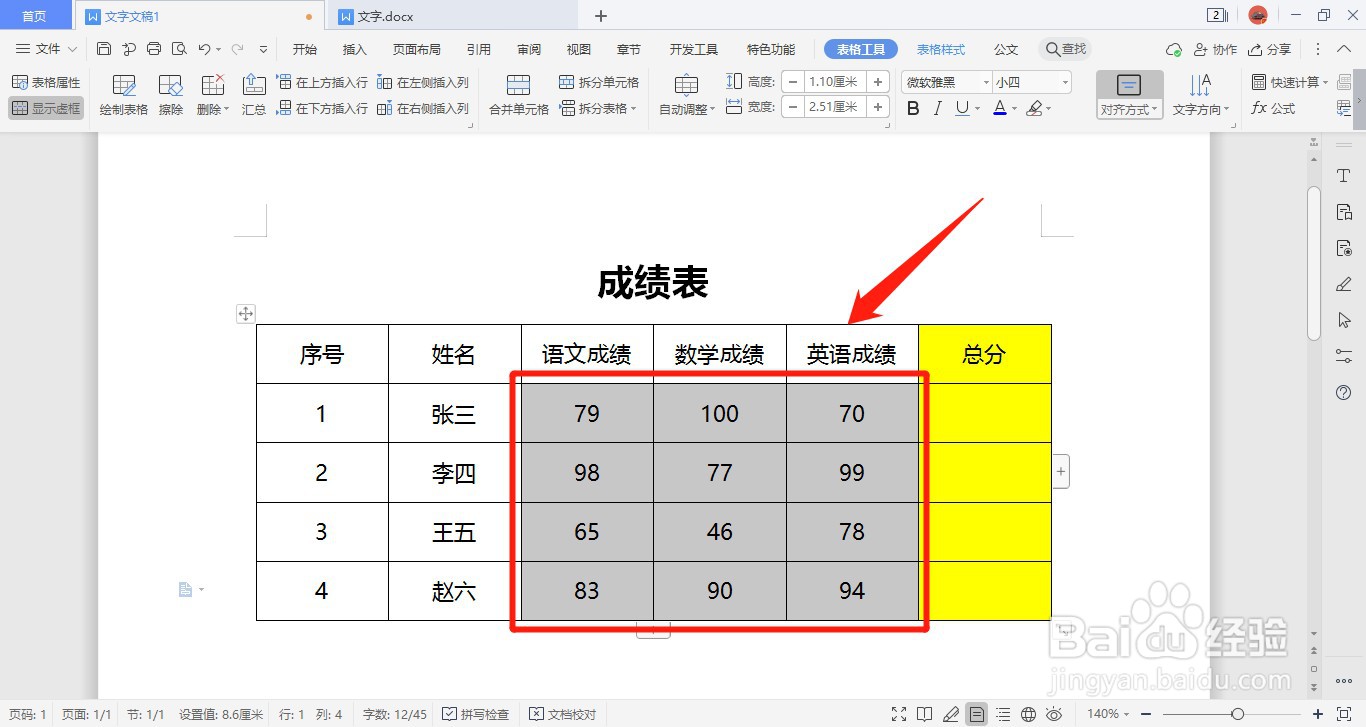Select the 擦除 (eraser) table tool
Image resolution: width=1366 pixels, height=727 pixels.
tap(170, 94)
